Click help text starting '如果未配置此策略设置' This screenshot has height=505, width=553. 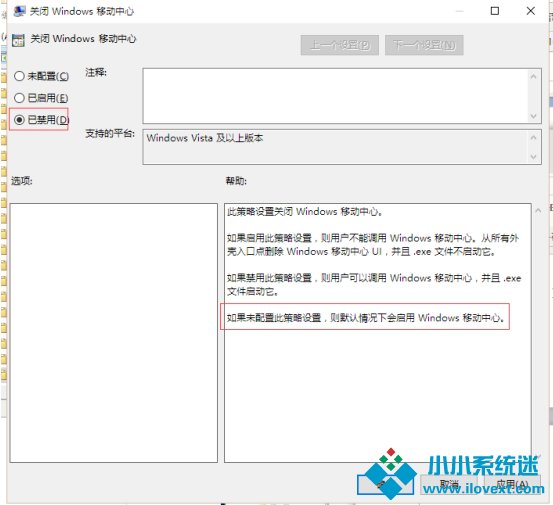pos(366,318)
